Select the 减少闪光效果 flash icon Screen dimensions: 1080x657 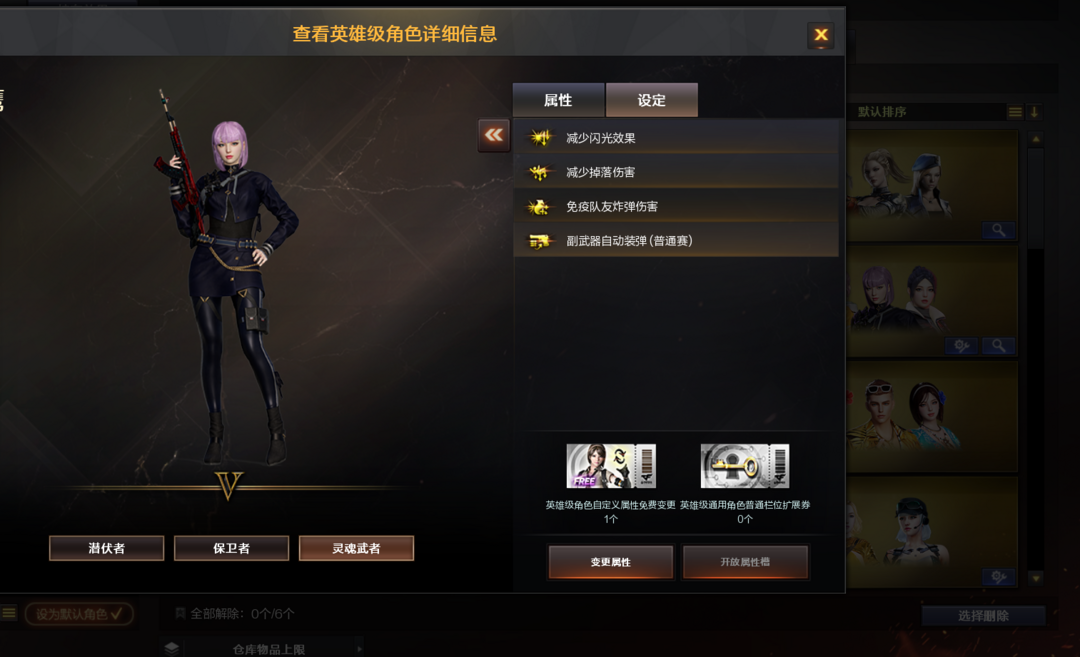(540, 138)
